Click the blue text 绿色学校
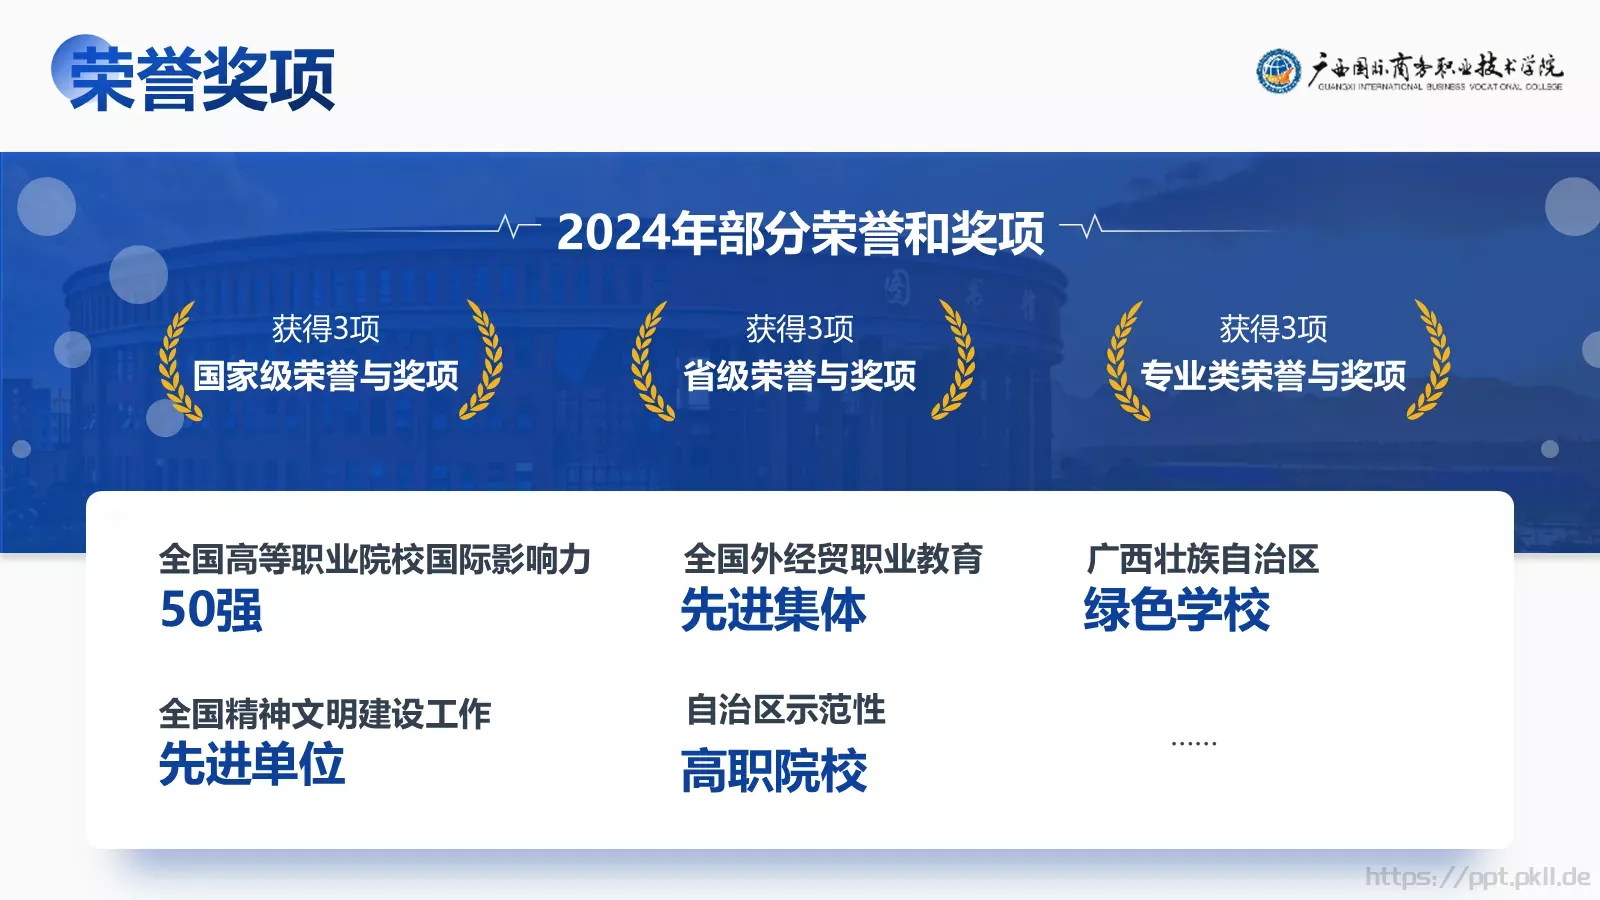 click(1177, 610)
